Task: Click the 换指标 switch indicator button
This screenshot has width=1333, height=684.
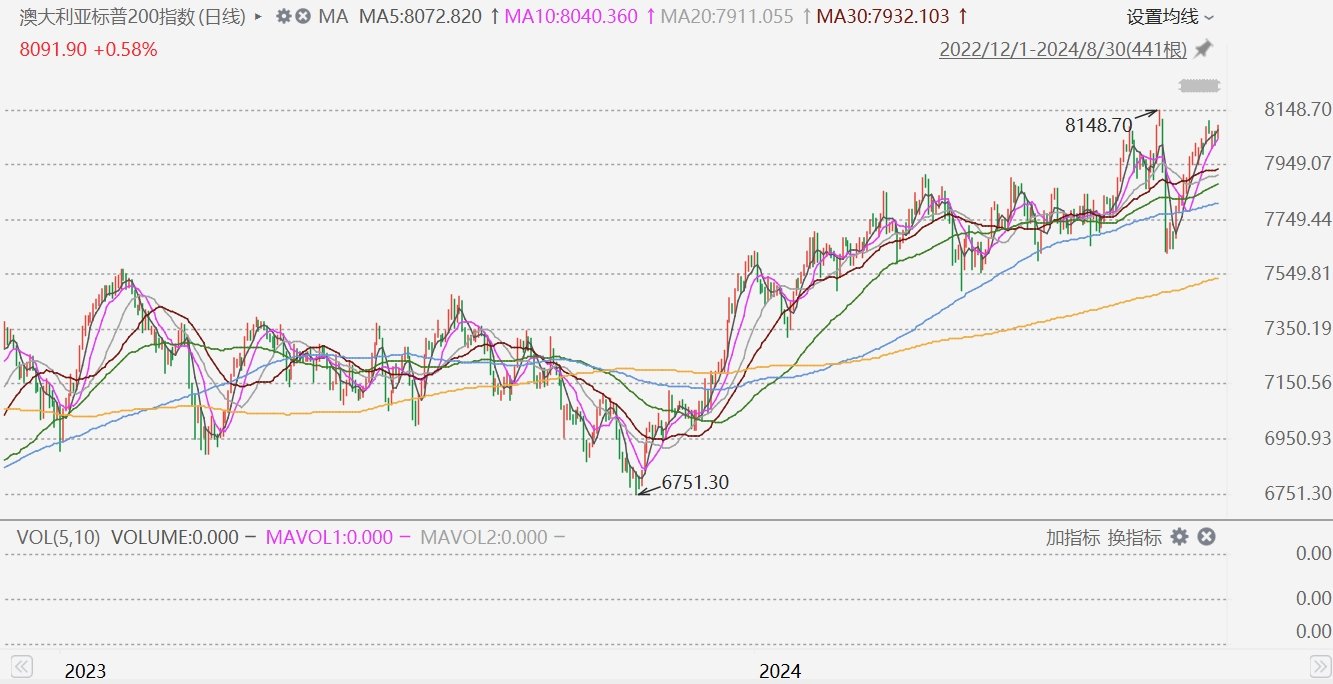Action: coord(1134,537)
